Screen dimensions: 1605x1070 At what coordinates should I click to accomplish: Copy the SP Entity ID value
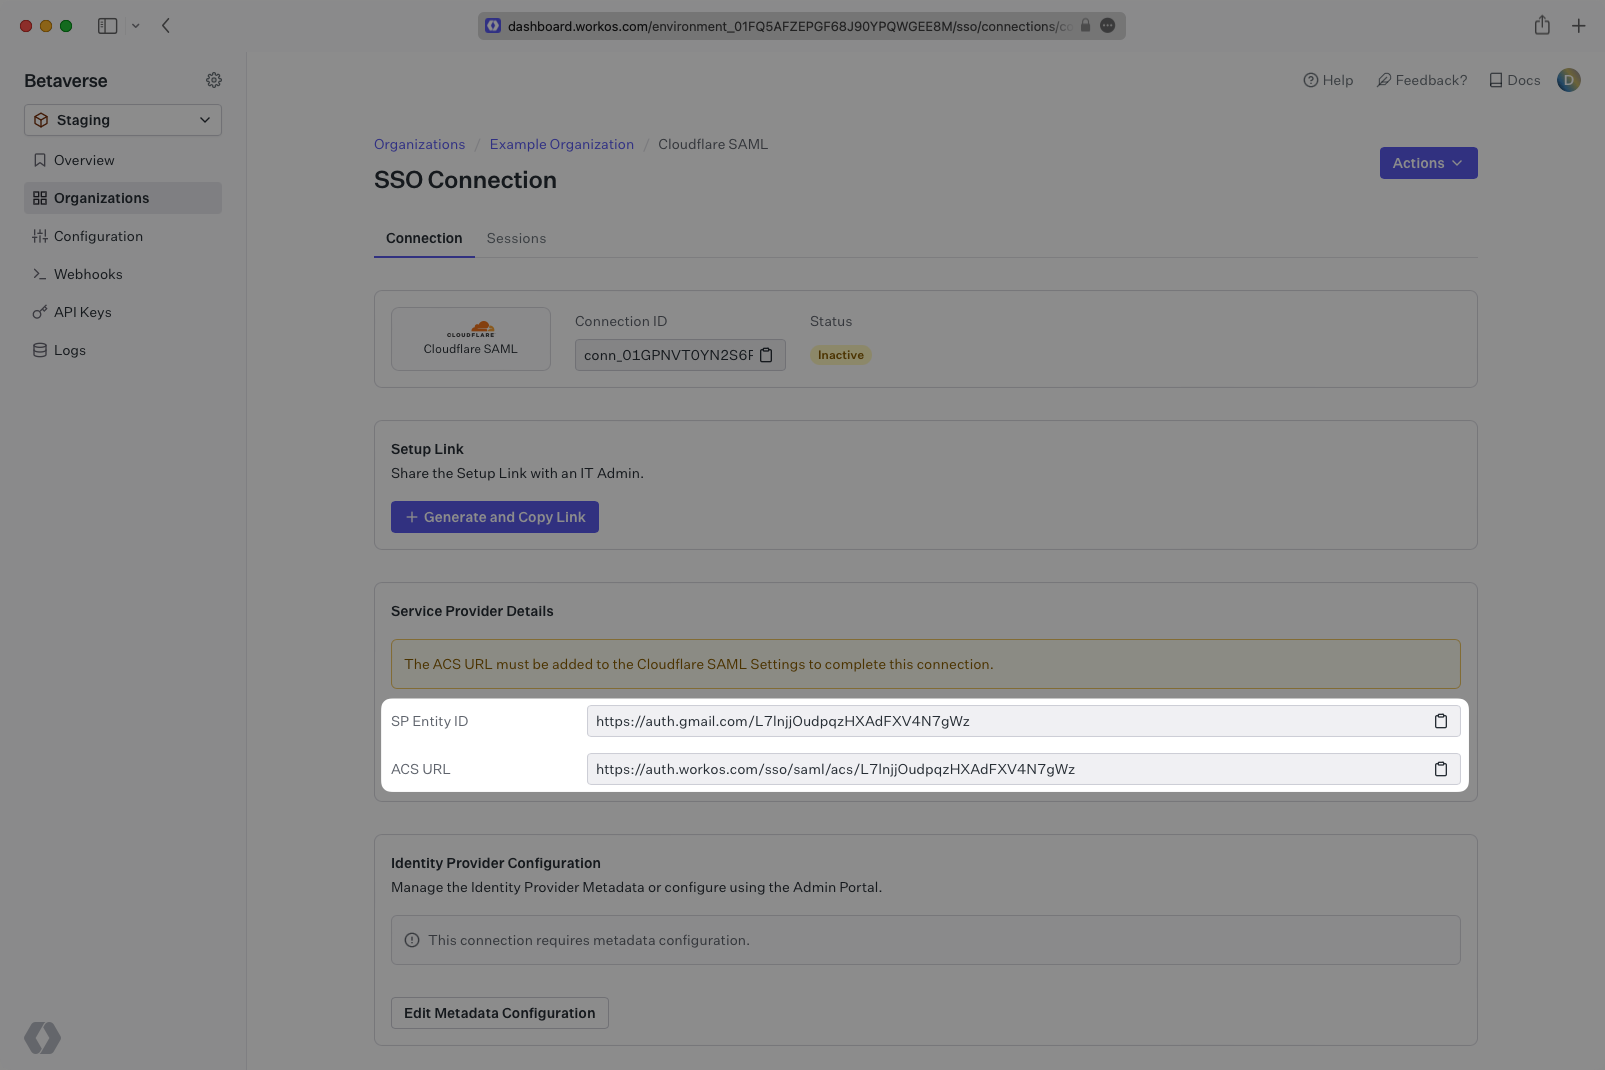point(1440,720)
